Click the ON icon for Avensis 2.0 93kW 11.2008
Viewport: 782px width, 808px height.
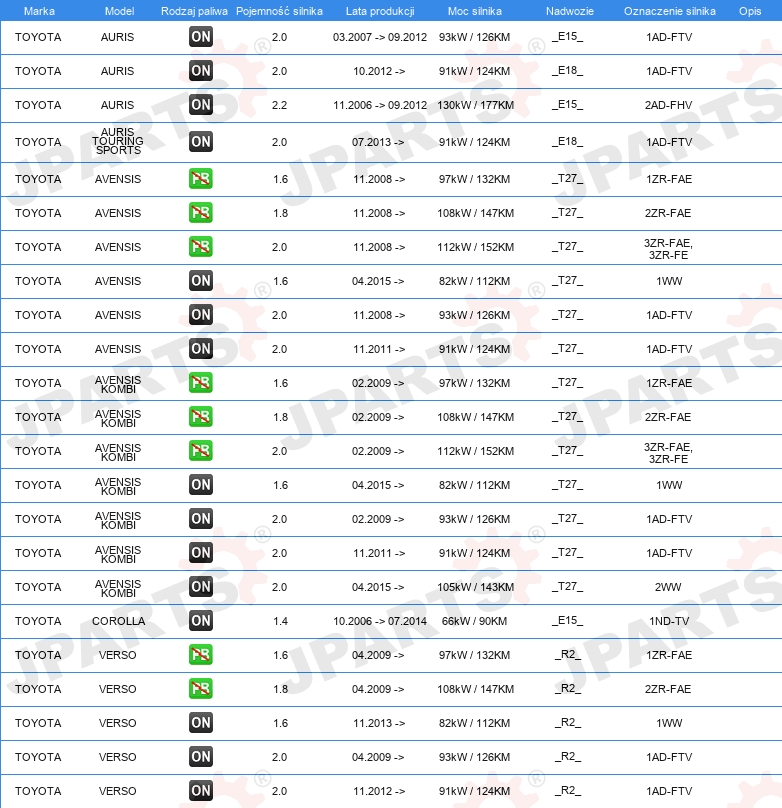(x=201, y=315)
